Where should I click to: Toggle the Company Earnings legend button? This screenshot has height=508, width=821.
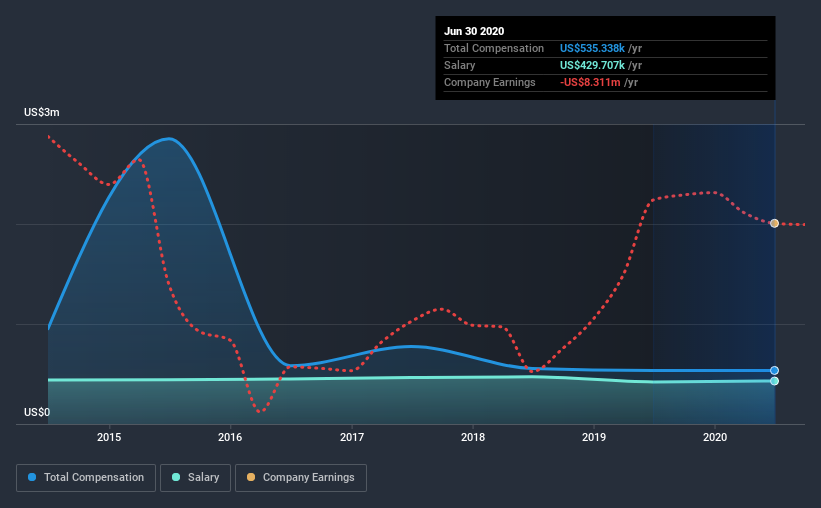pos(301,478)
